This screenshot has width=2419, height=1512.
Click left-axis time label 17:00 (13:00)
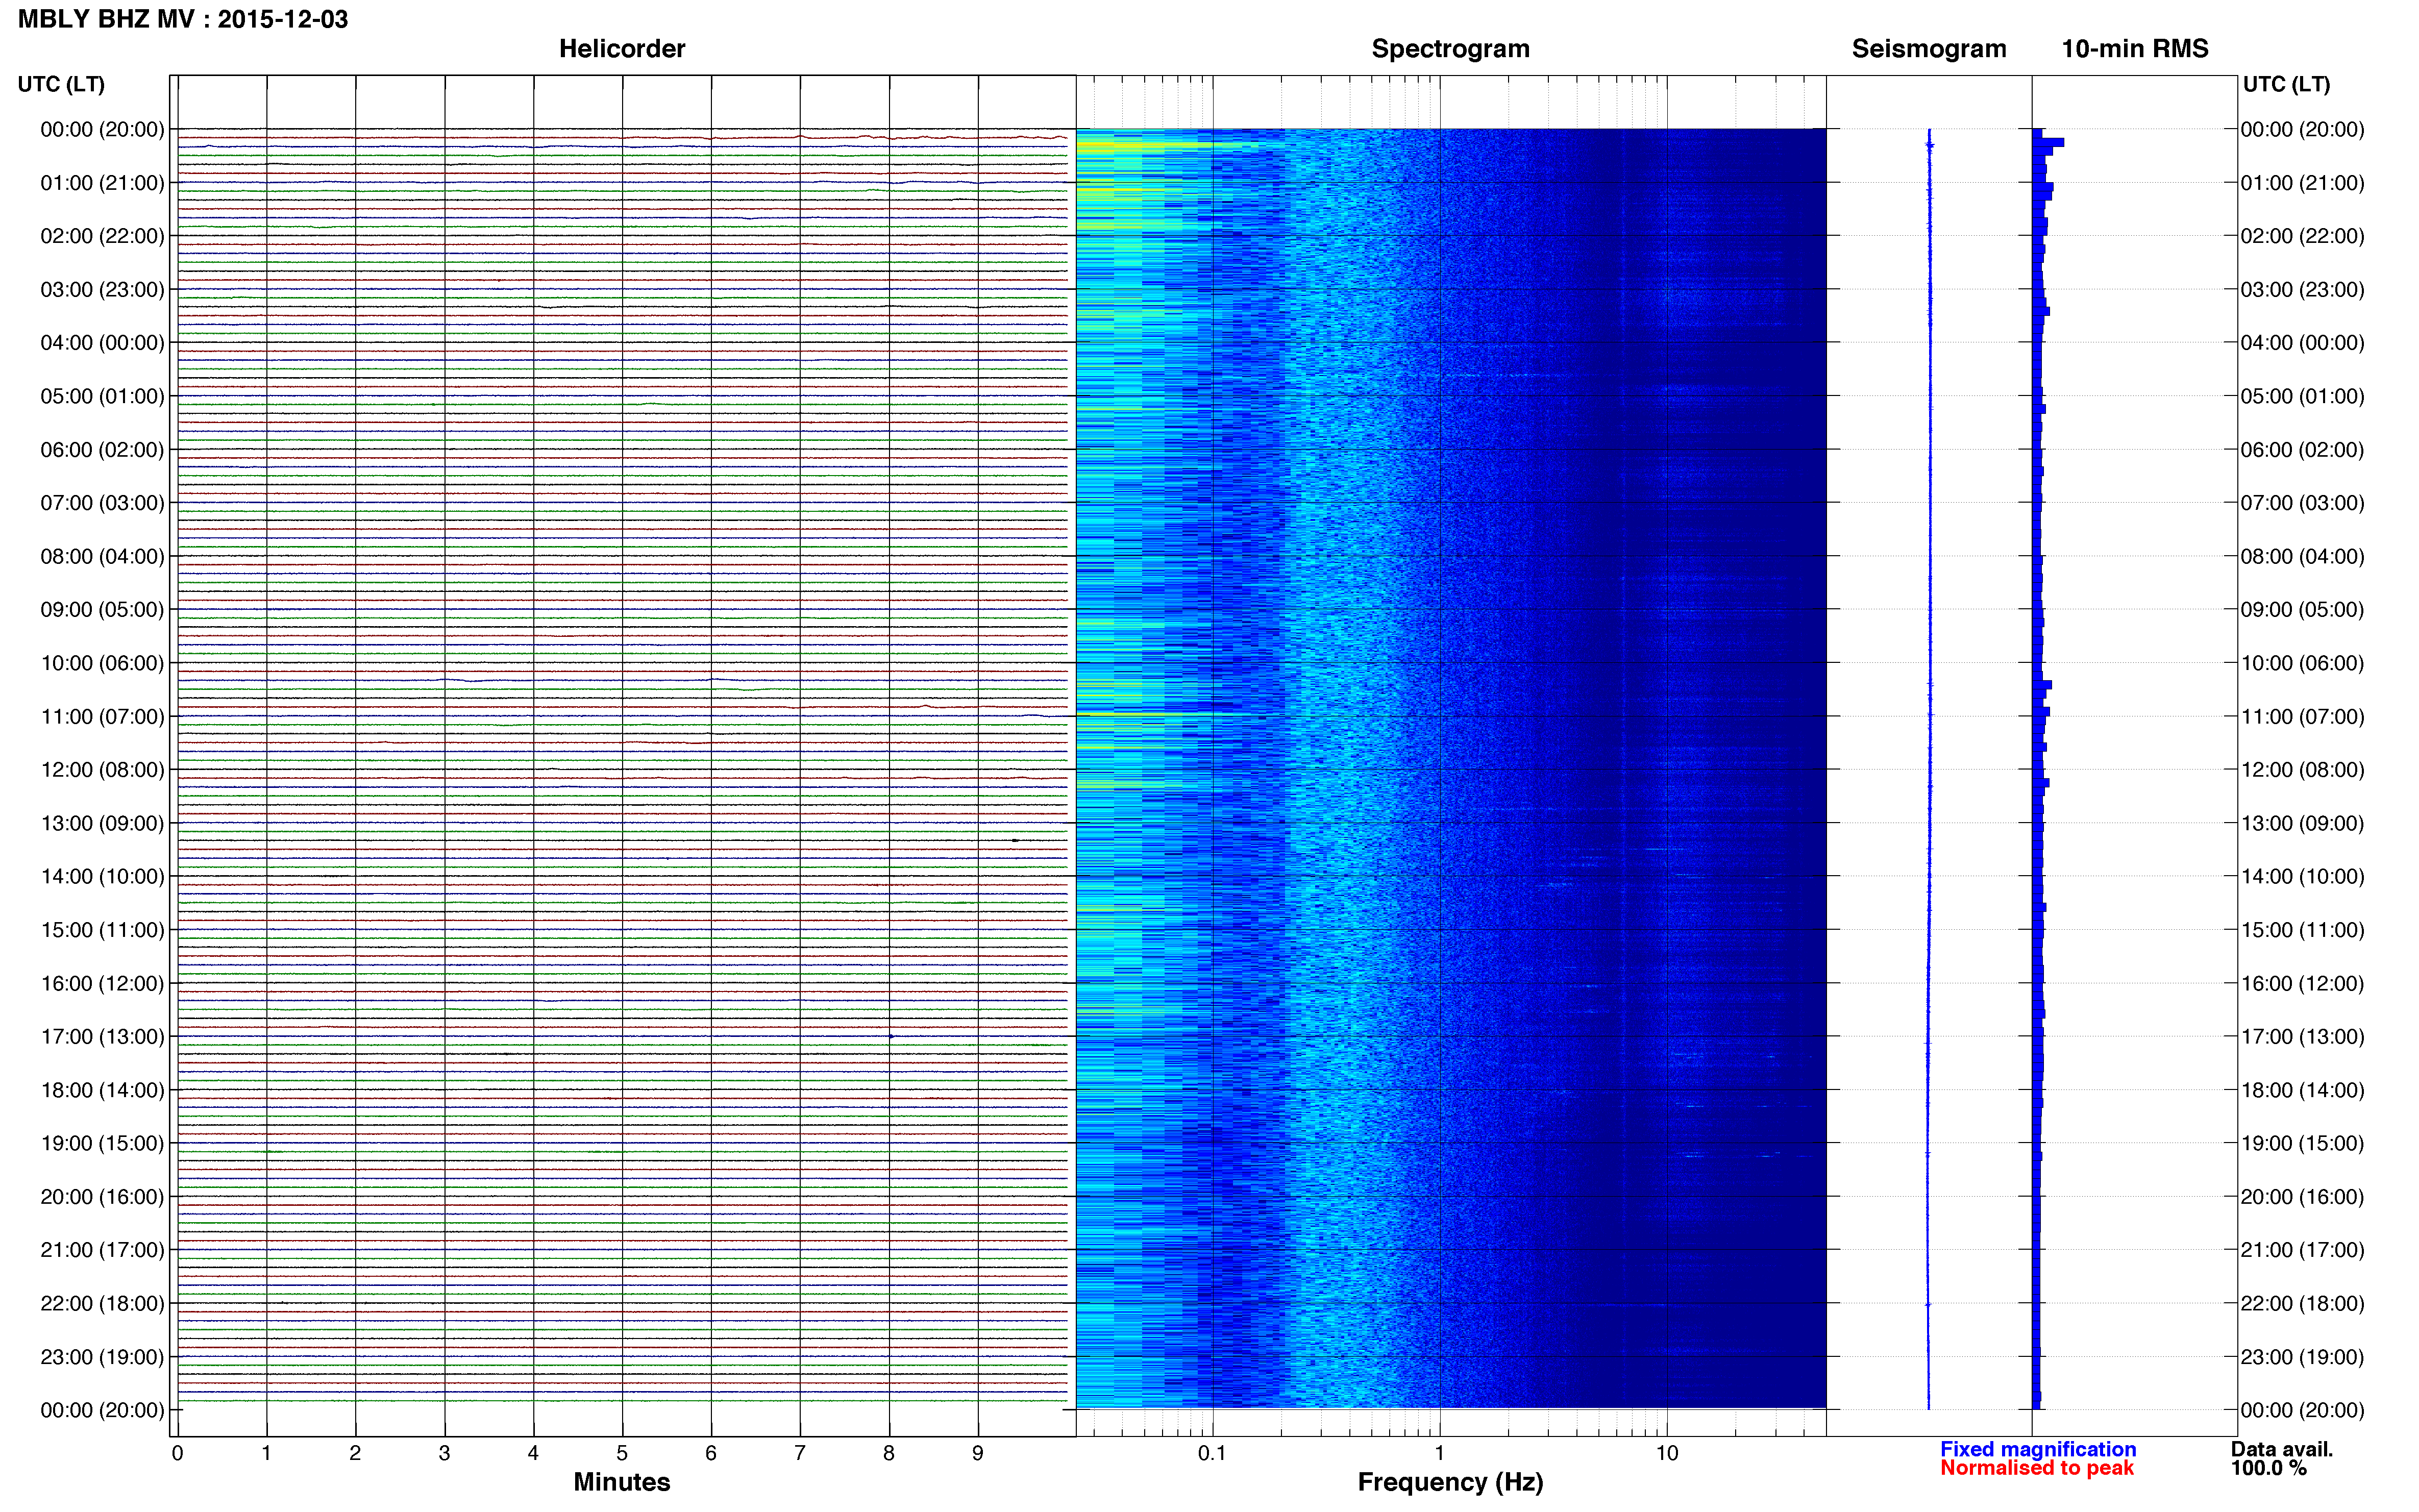click(102, 1036)
